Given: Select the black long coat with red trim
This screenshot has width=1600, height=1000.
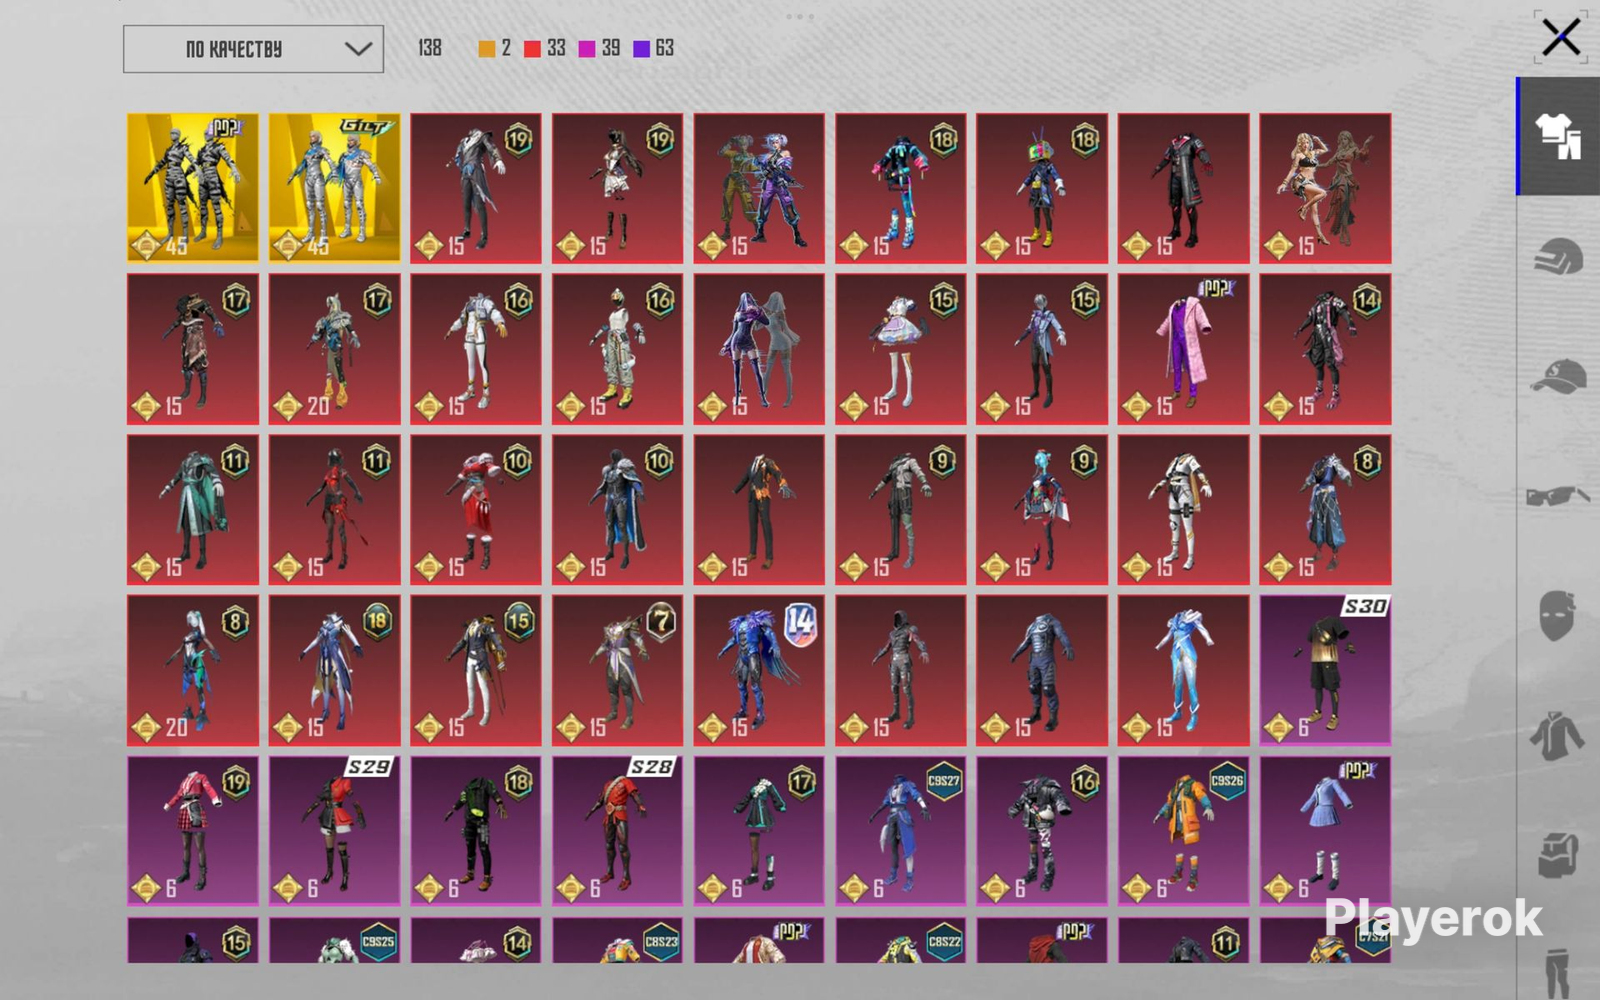Looking at the screenshot, I should pyautogui.click(x=1184, y=188).
